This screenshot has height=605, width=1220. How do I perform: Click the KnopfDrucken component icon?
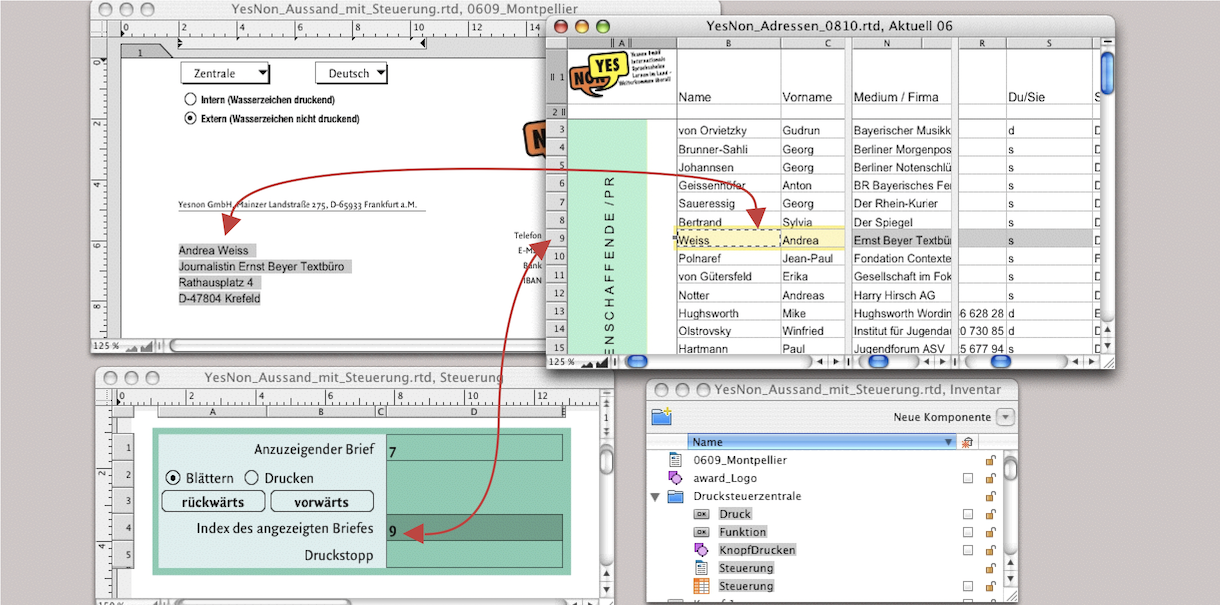pos(701,550)
